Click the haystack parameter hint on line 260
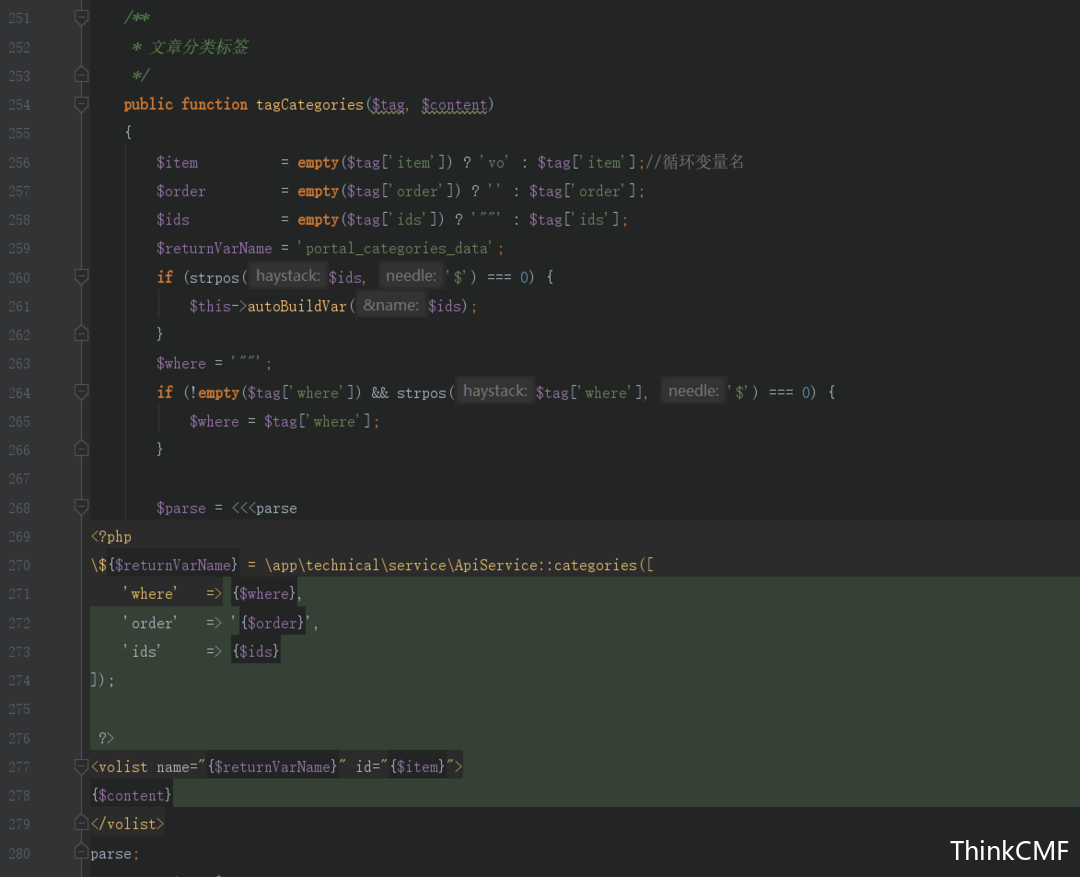 [x=287, y=276]
